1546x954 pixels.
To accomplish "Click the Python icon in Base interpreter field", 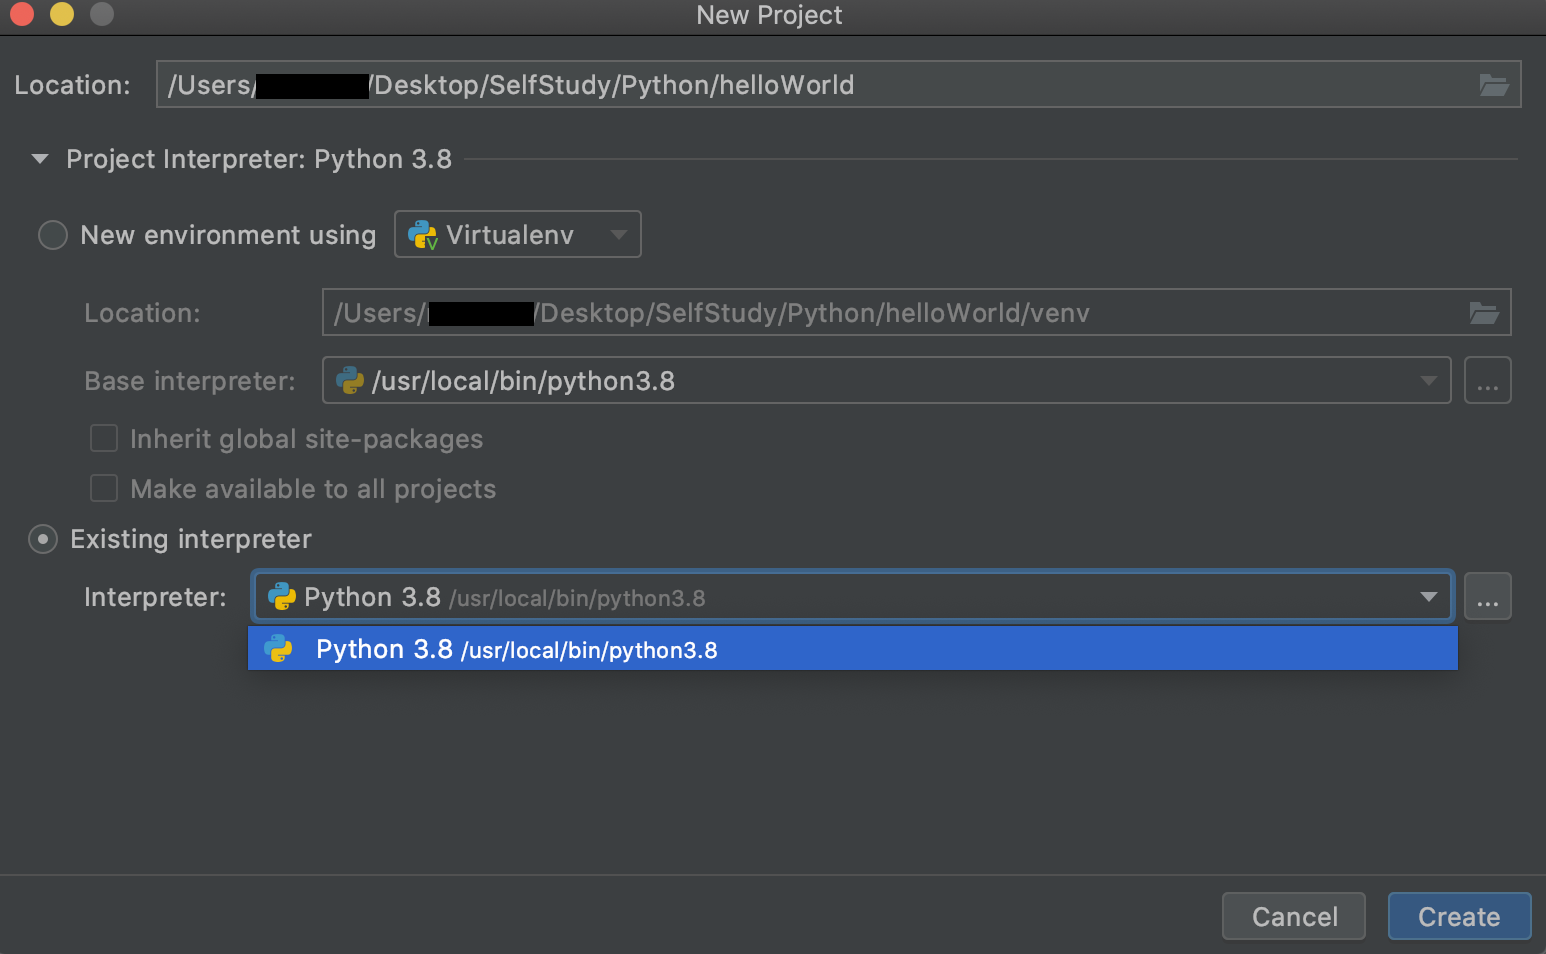I will [350, 381].
